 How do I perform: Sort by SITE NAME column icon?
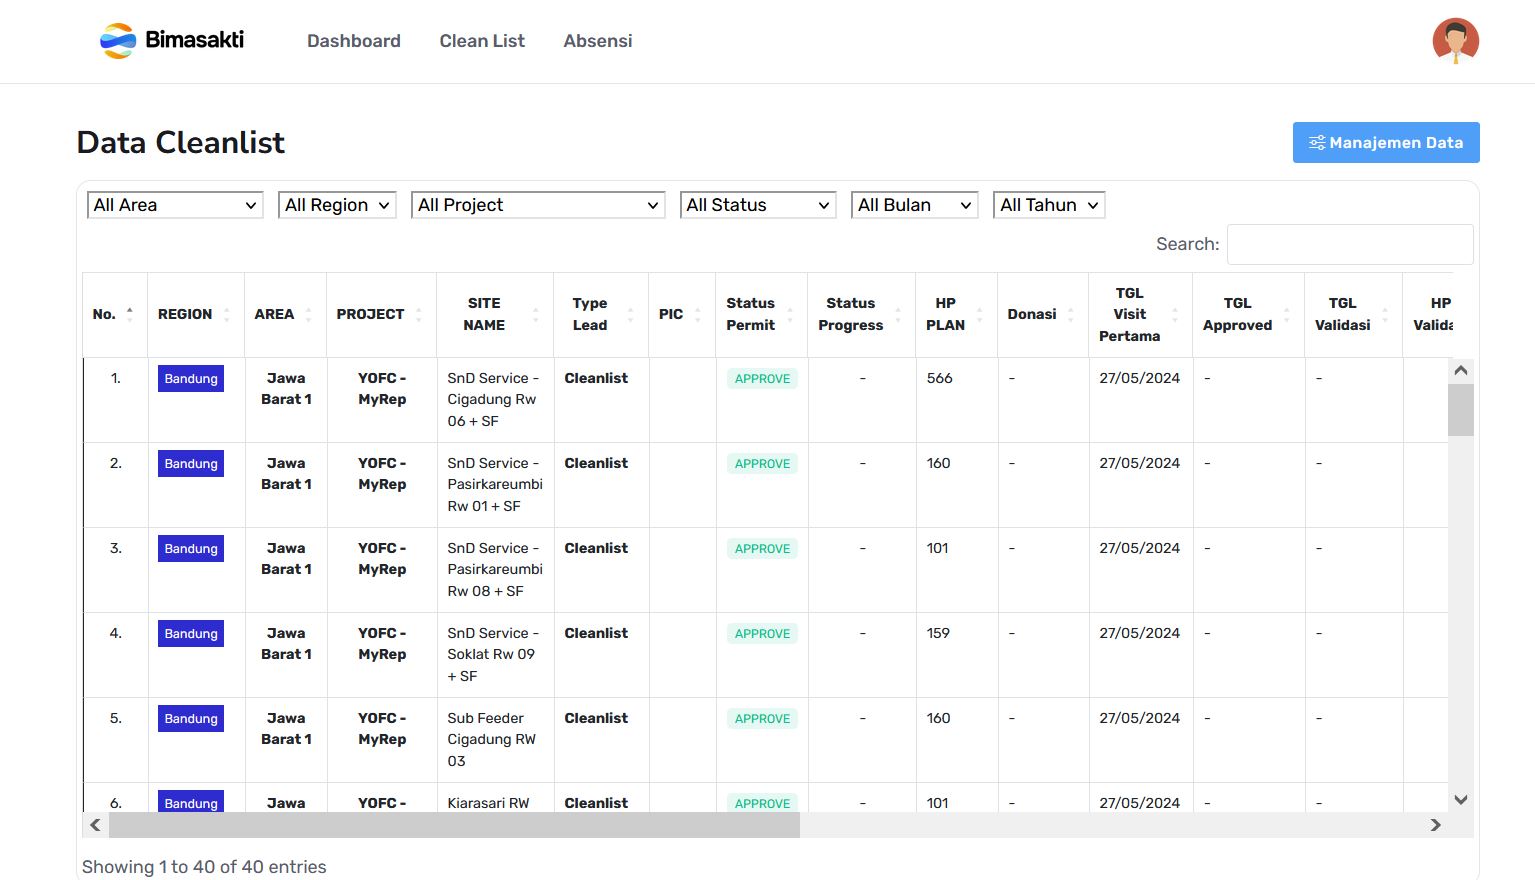536,314
